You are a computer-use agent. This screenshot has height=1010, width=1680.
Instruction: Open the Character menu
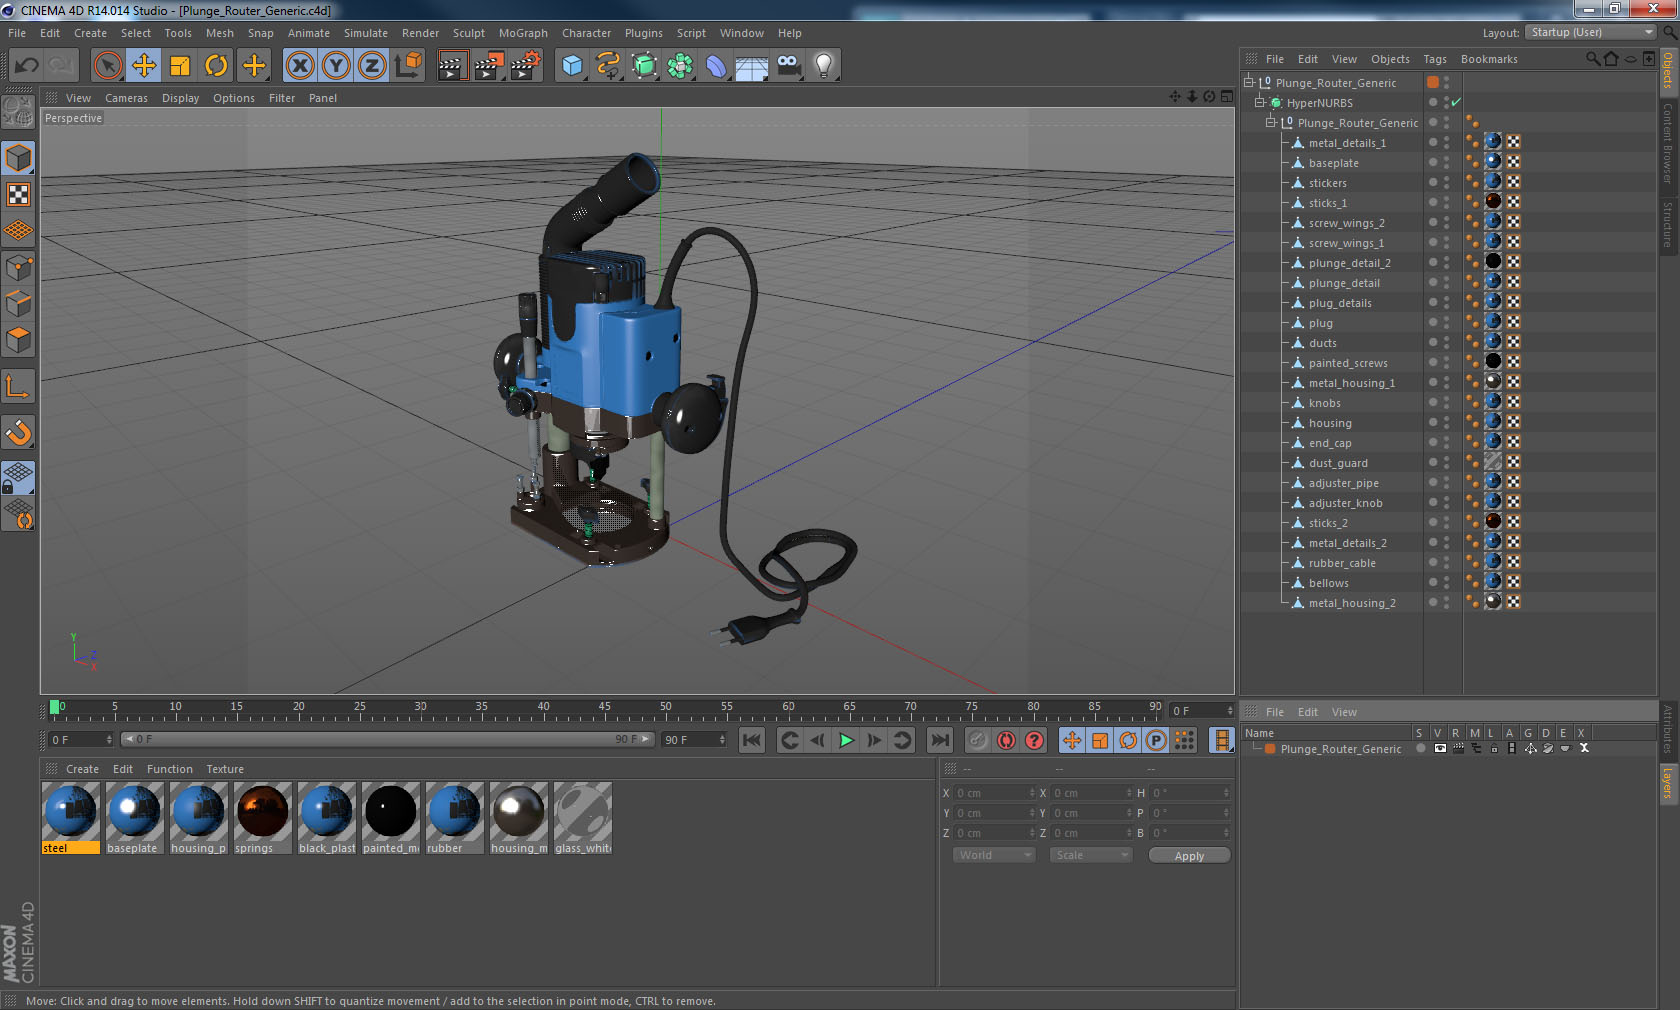tap(586, 33)
